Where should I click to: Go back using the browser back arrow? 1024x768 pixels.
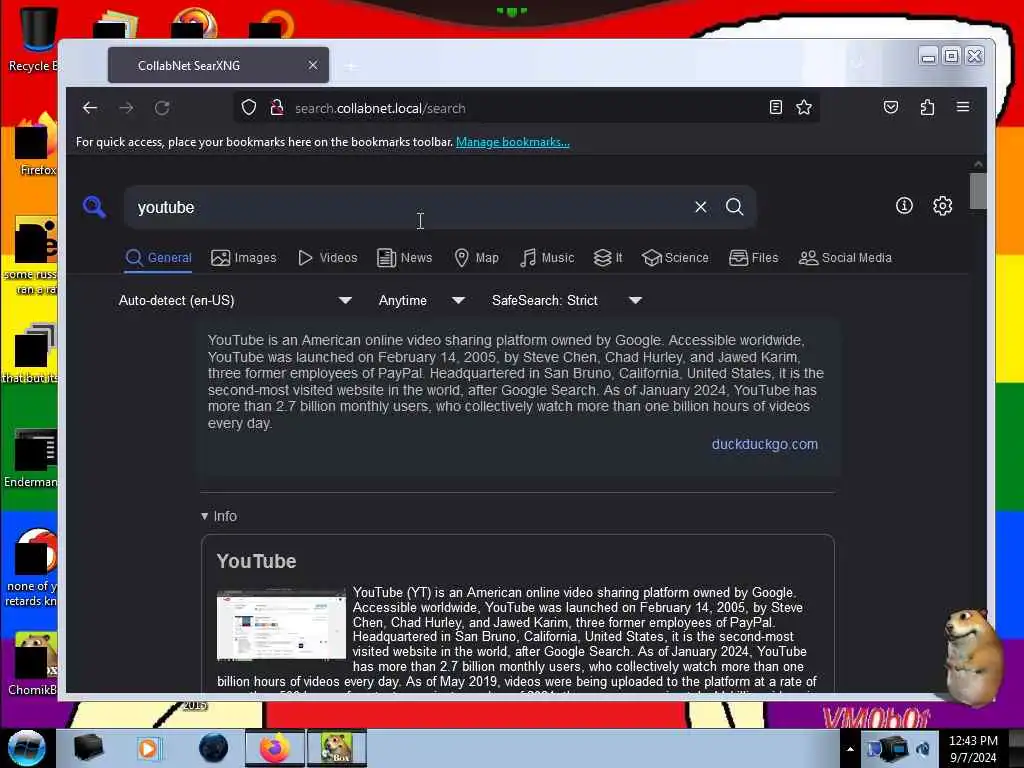point(90,108)
